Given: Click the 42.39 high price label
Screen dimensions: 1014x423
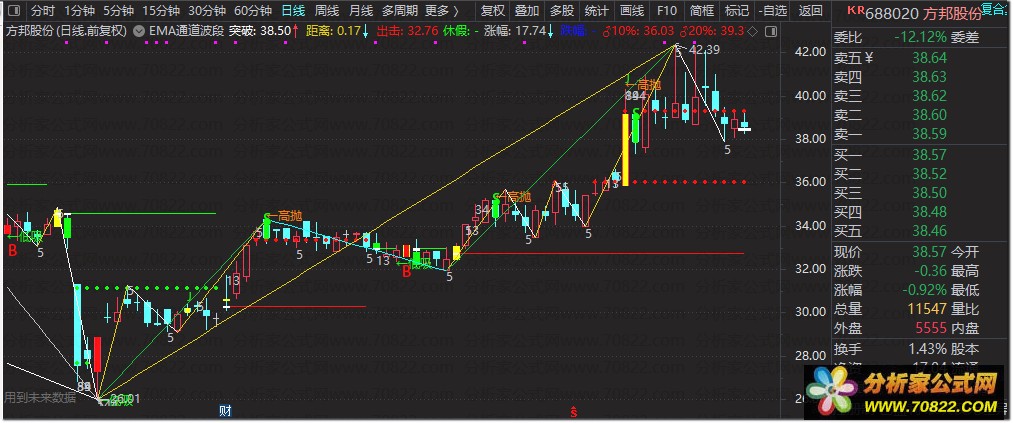Looking at the screenshot, I should pos(705,50).
